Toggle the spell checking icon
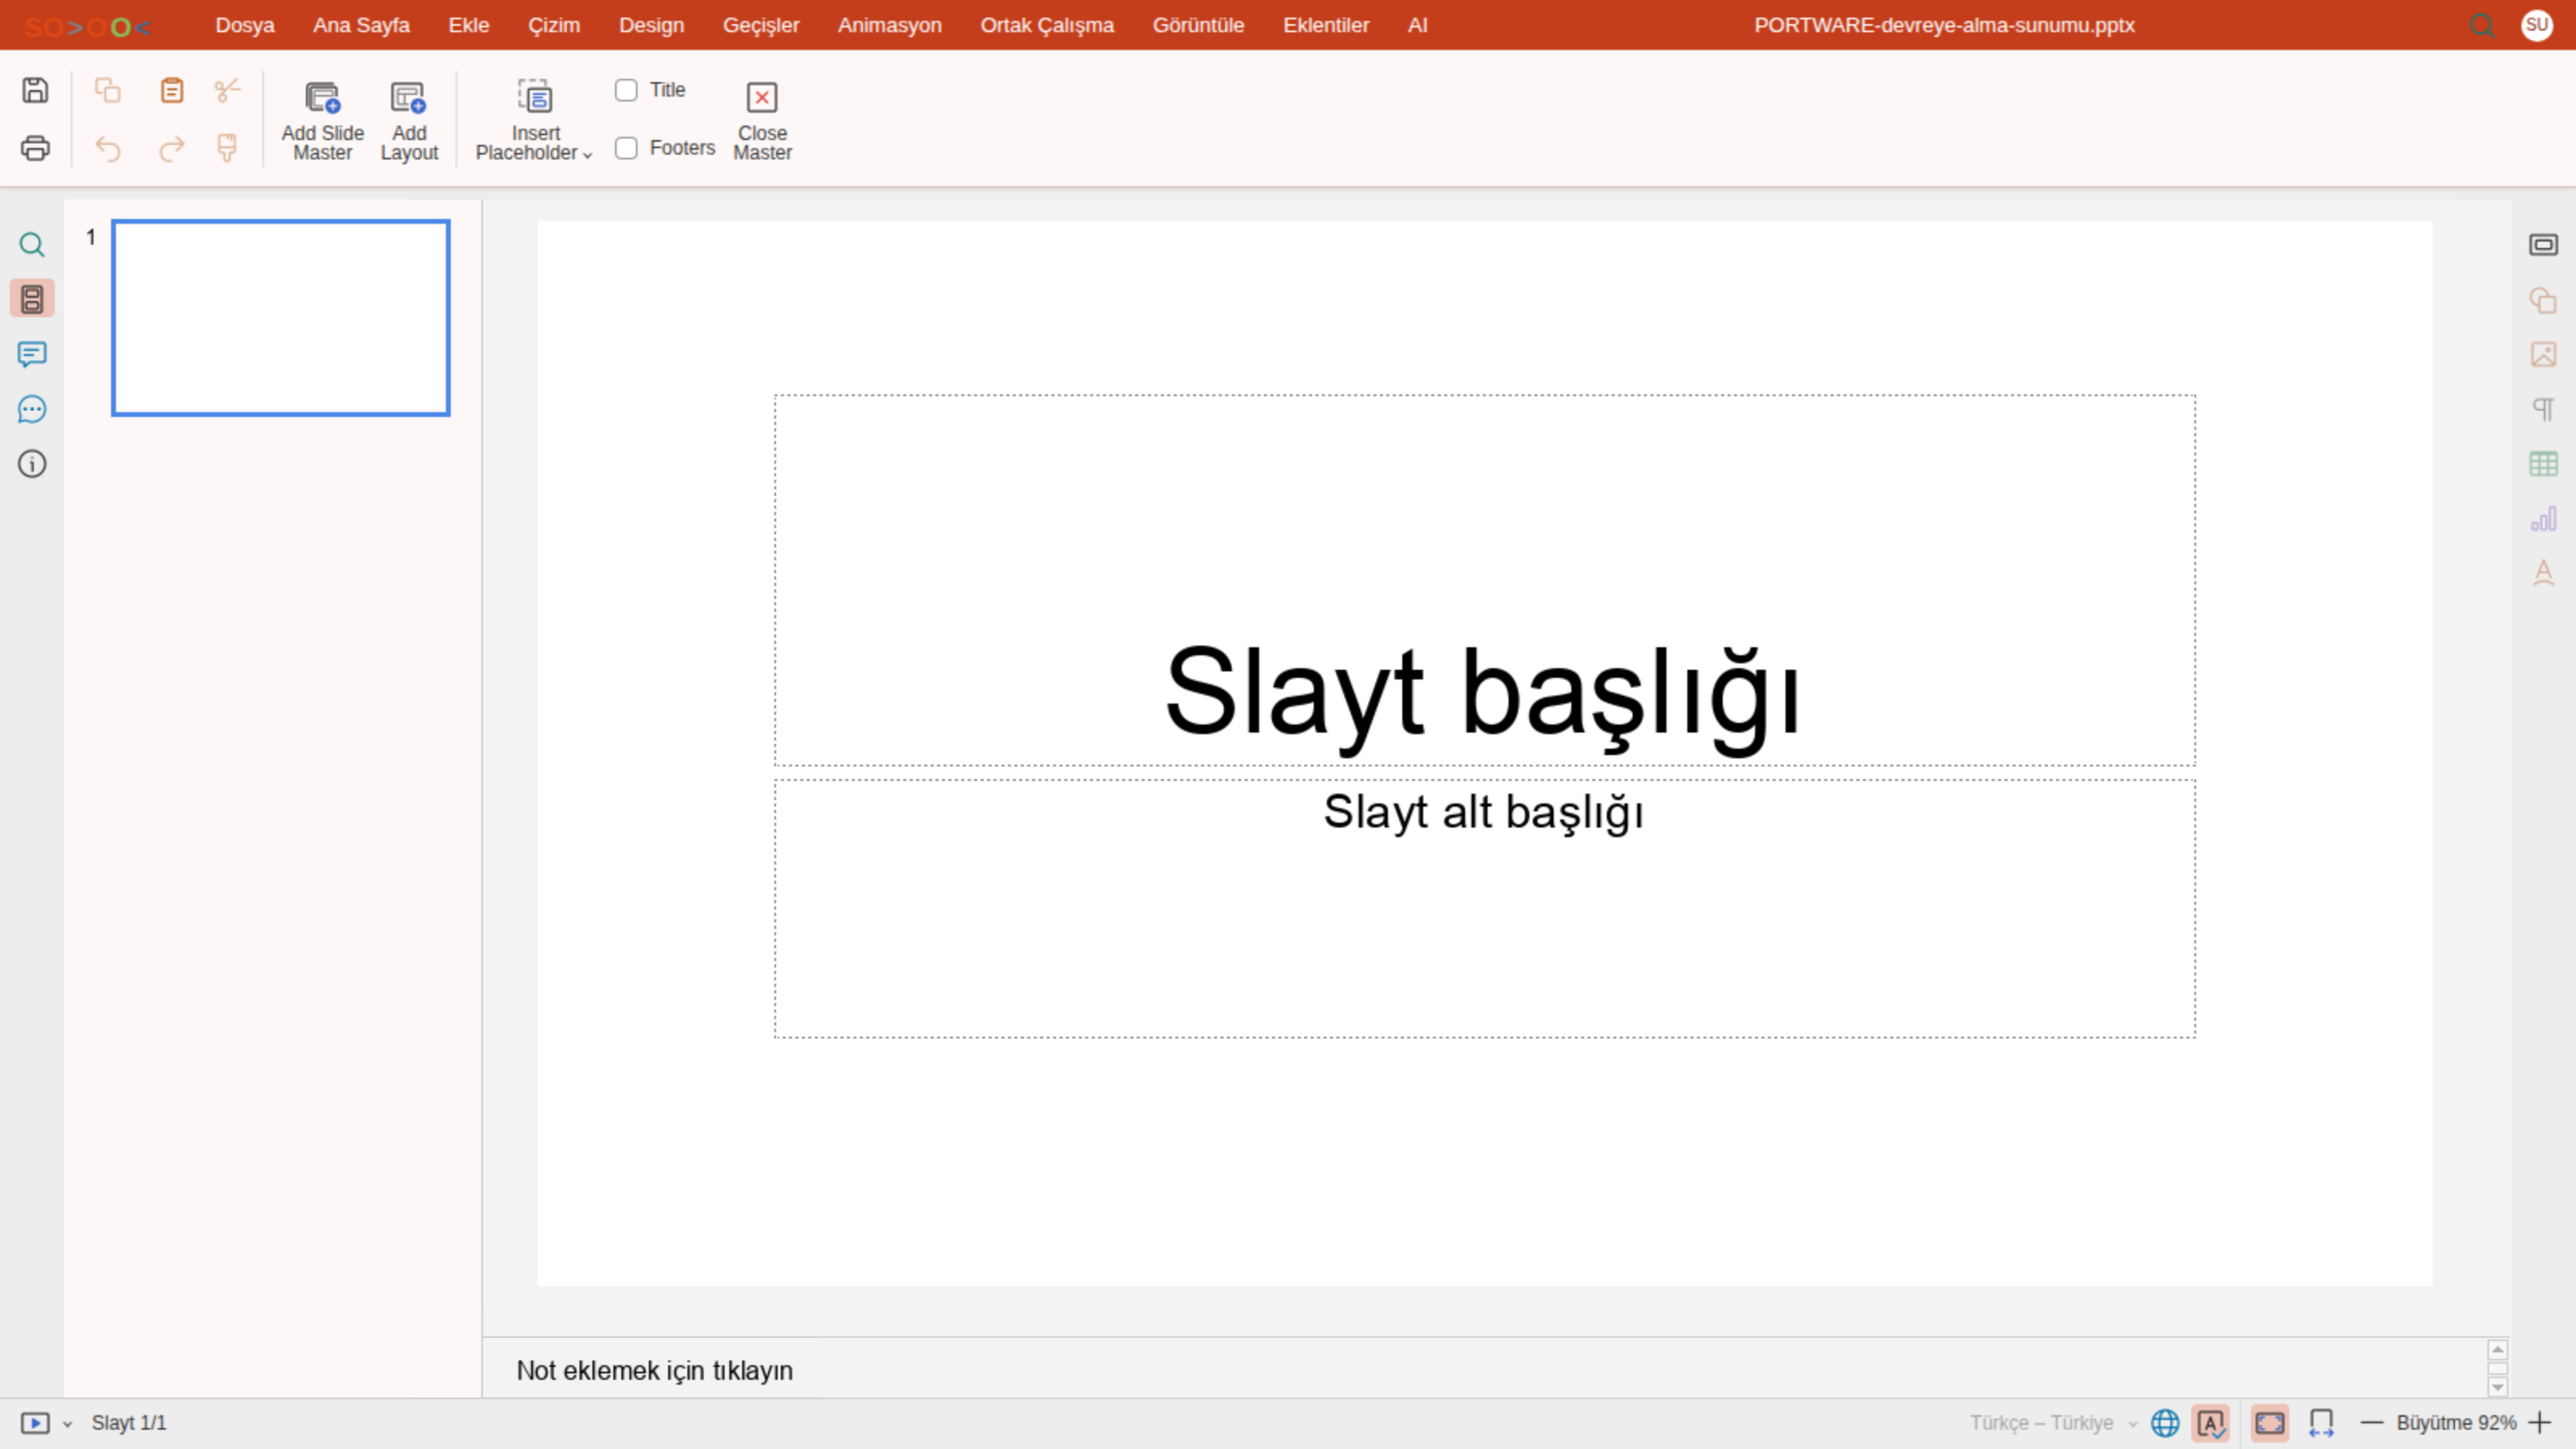 coord(2210,1423)
